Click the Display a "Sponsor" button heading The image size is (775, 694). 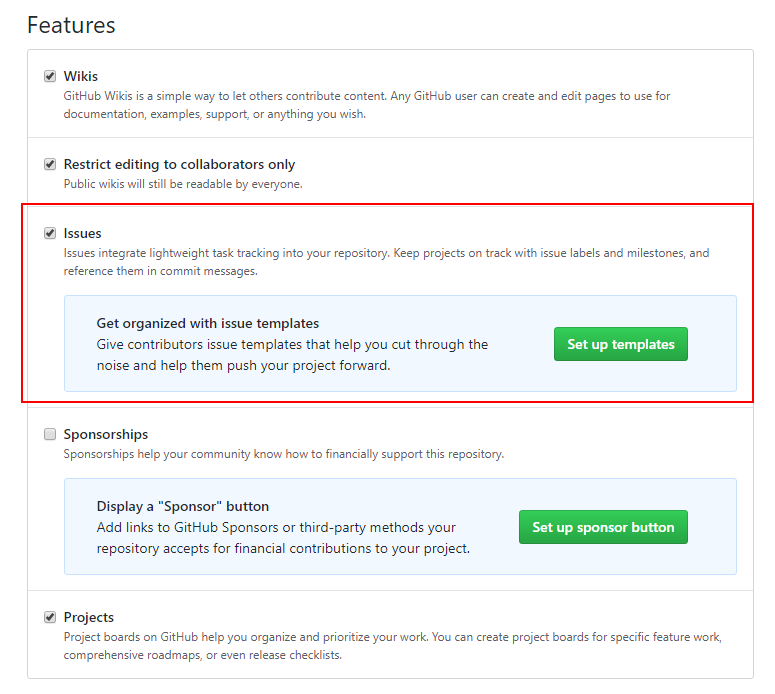[x=182, y=506]
